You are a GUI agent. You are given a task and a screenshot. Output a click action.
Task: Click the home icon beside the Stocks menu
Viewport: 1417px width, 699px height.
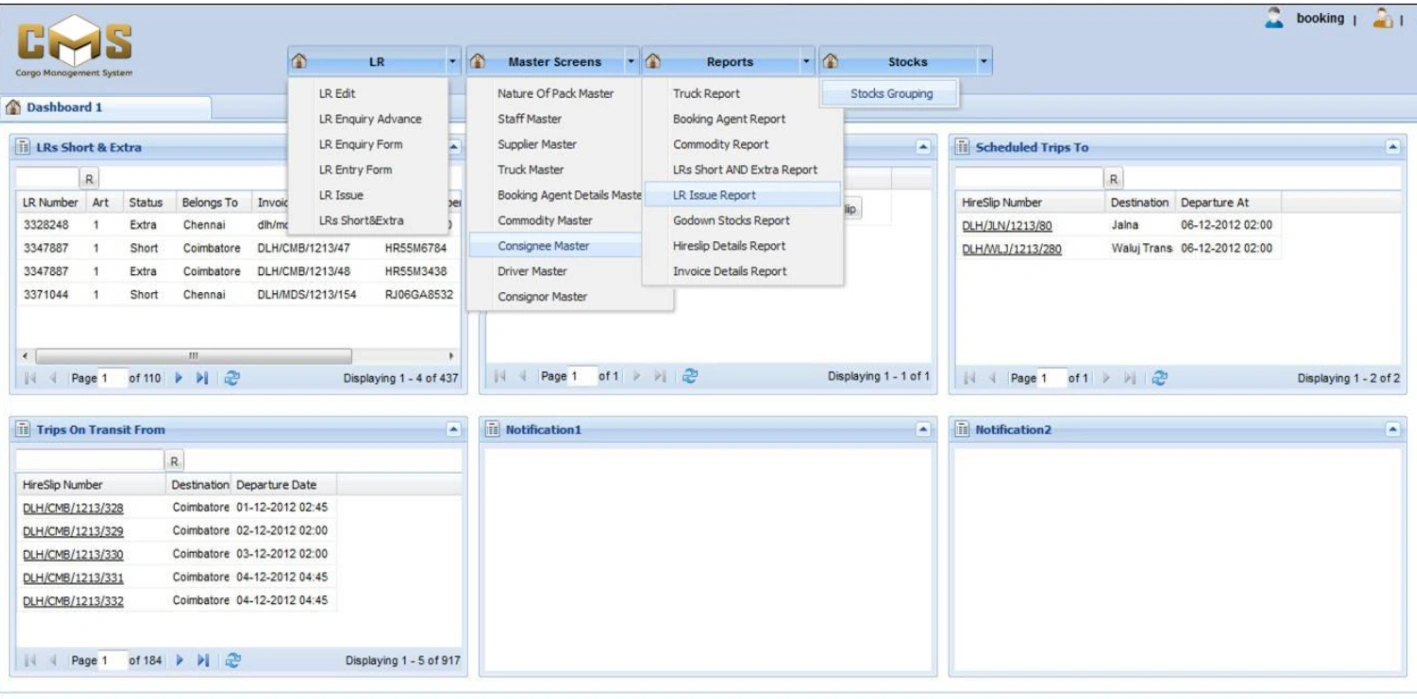(832, 61)
